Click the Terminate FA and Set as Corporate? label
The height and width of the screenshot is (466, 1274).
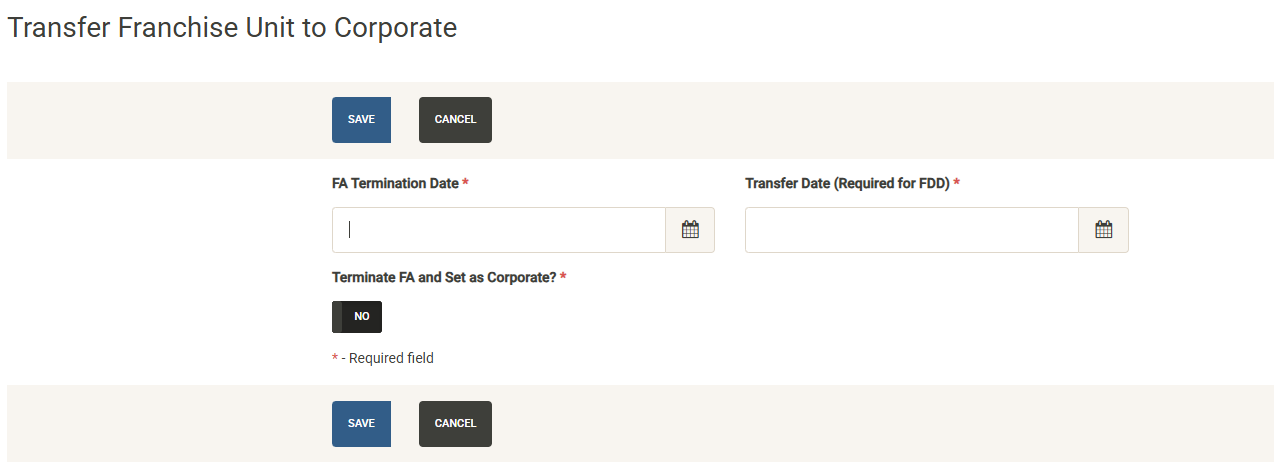[444, 277]
